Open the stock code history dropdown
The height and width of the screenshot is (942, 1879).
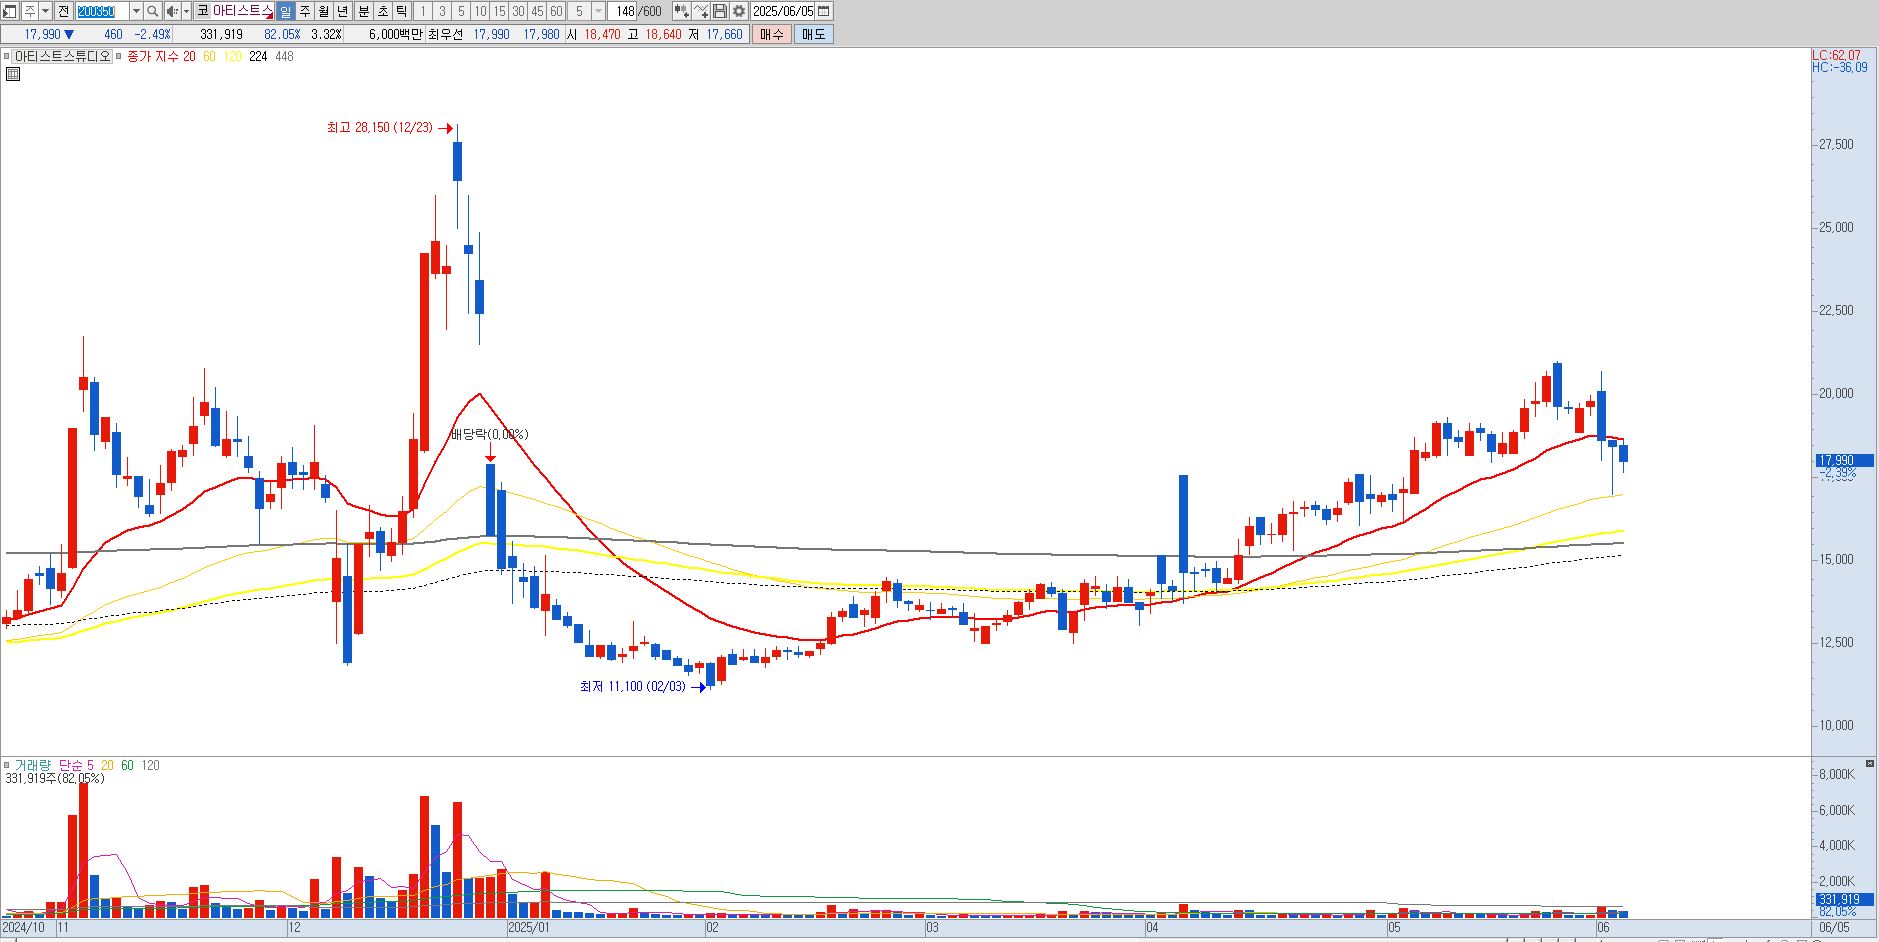tap(136, 11)
